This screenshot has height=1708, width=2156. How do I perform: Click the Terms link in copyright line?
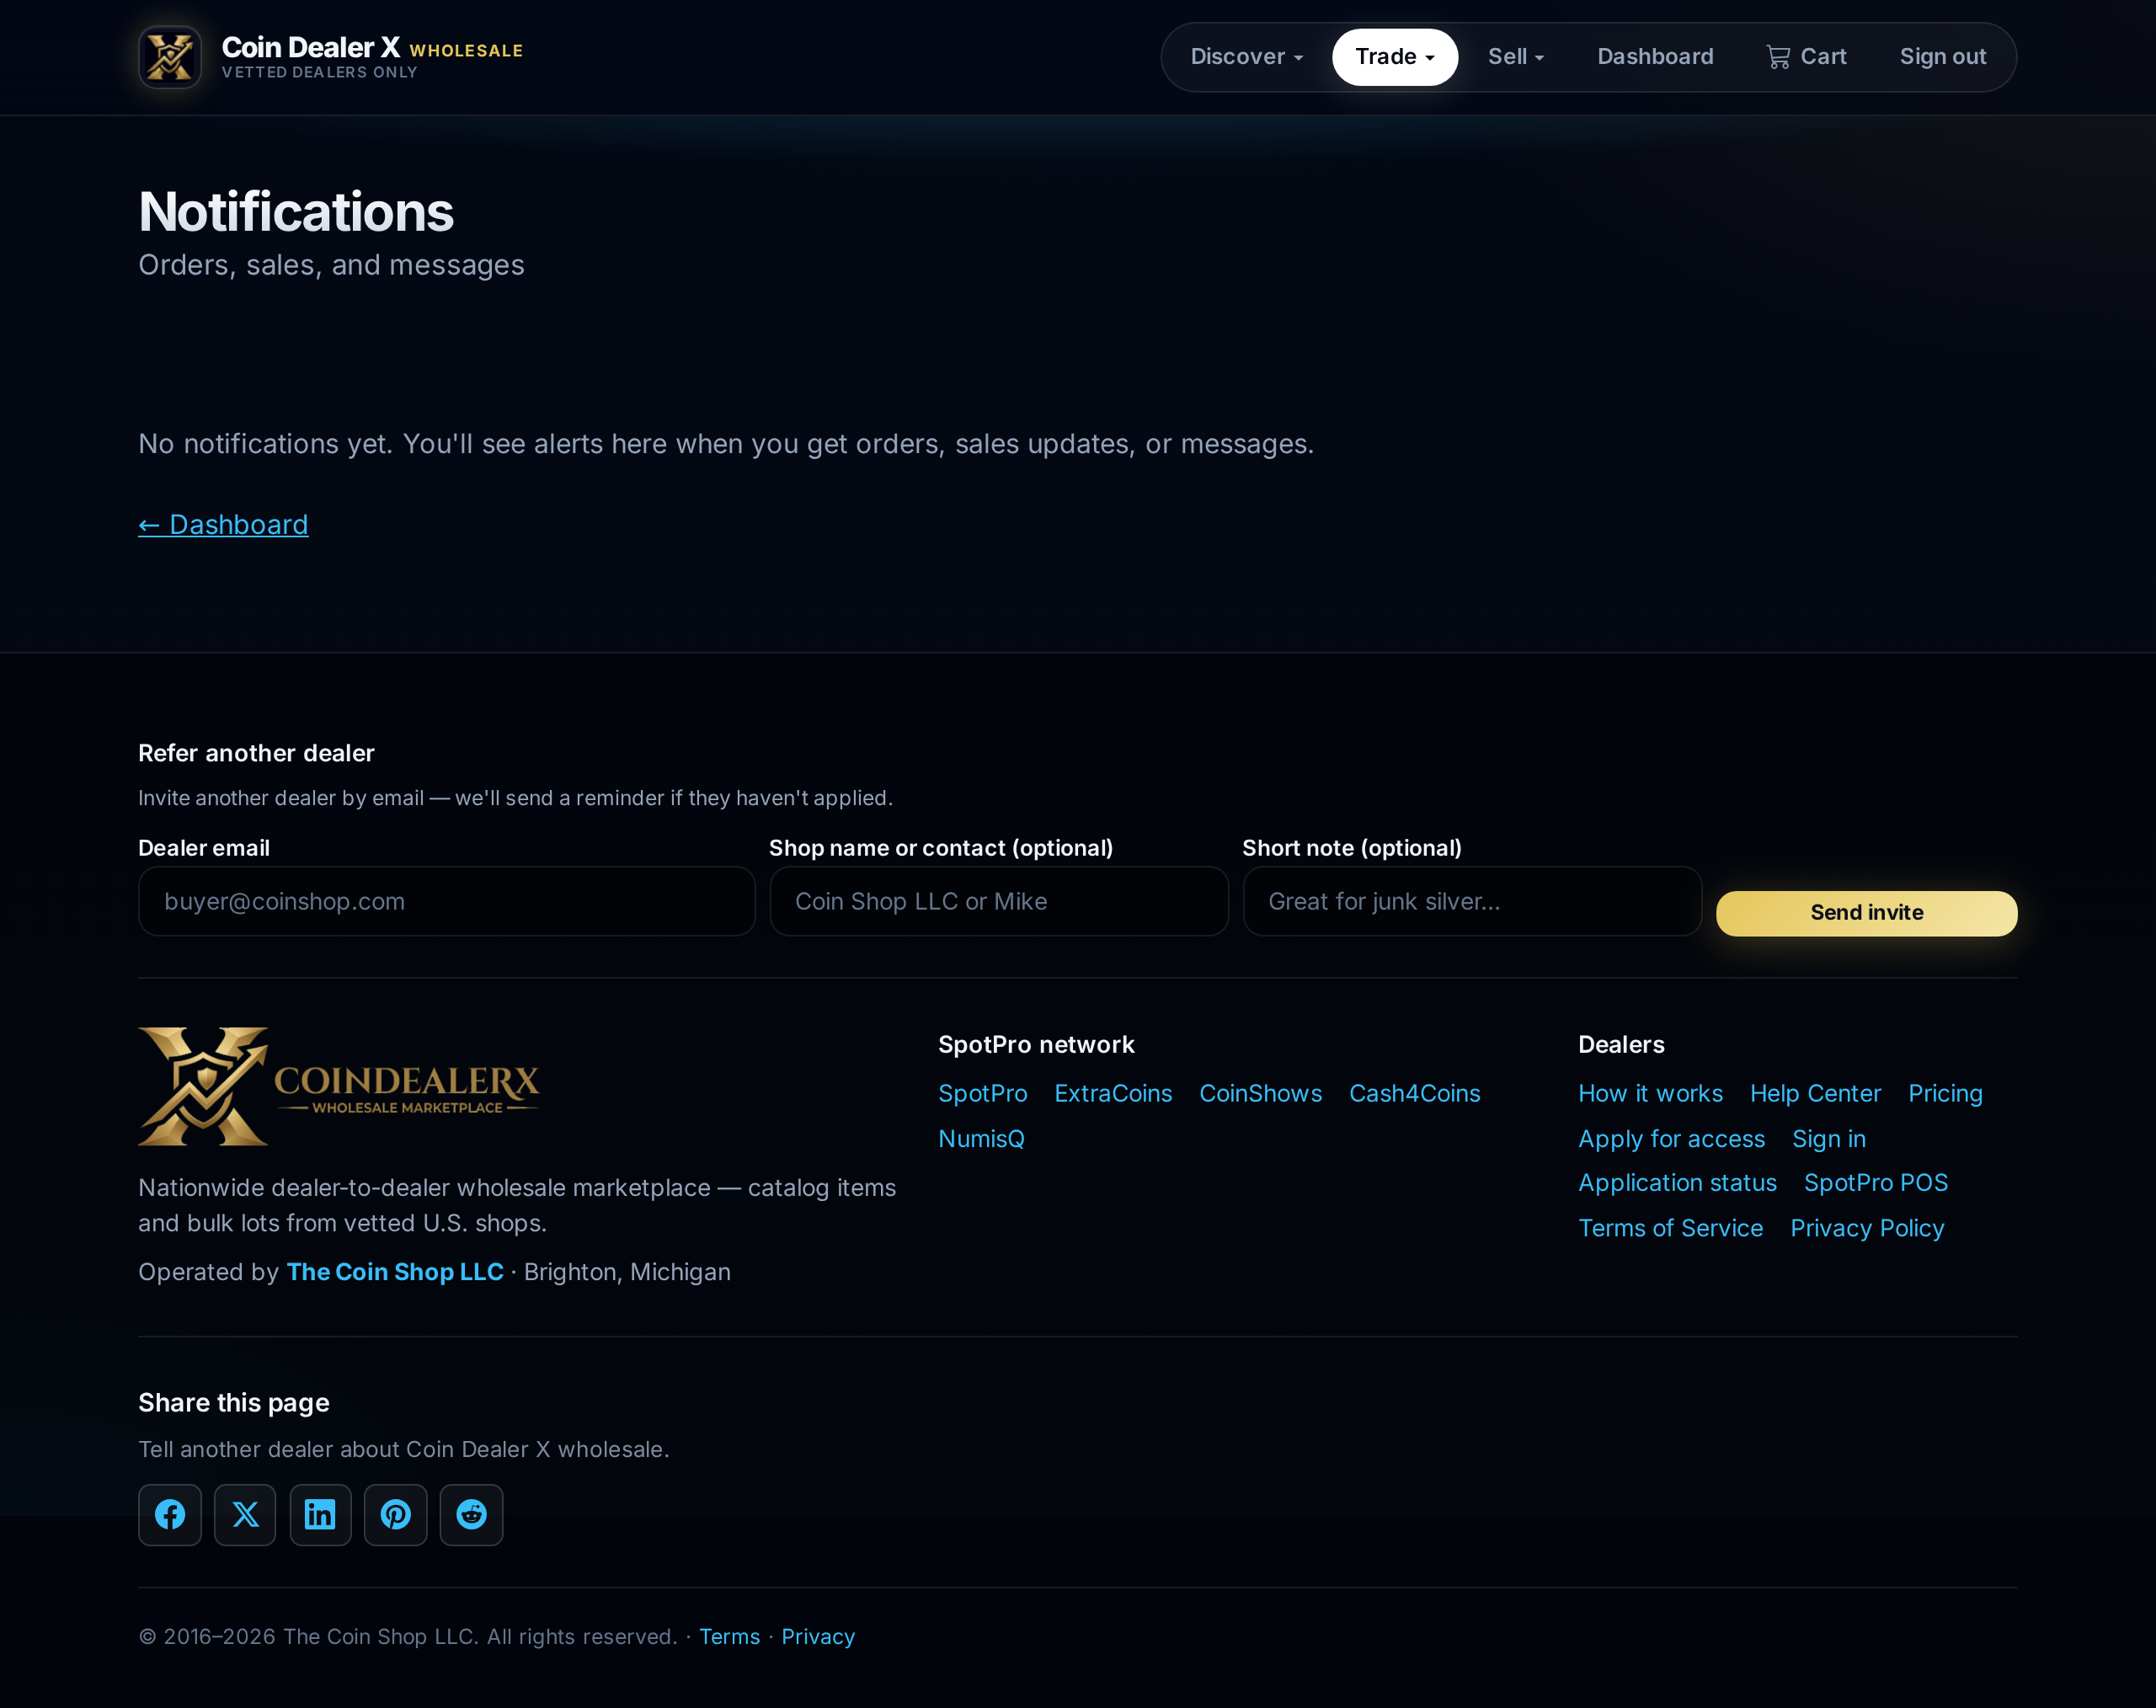pos(729,1636)
